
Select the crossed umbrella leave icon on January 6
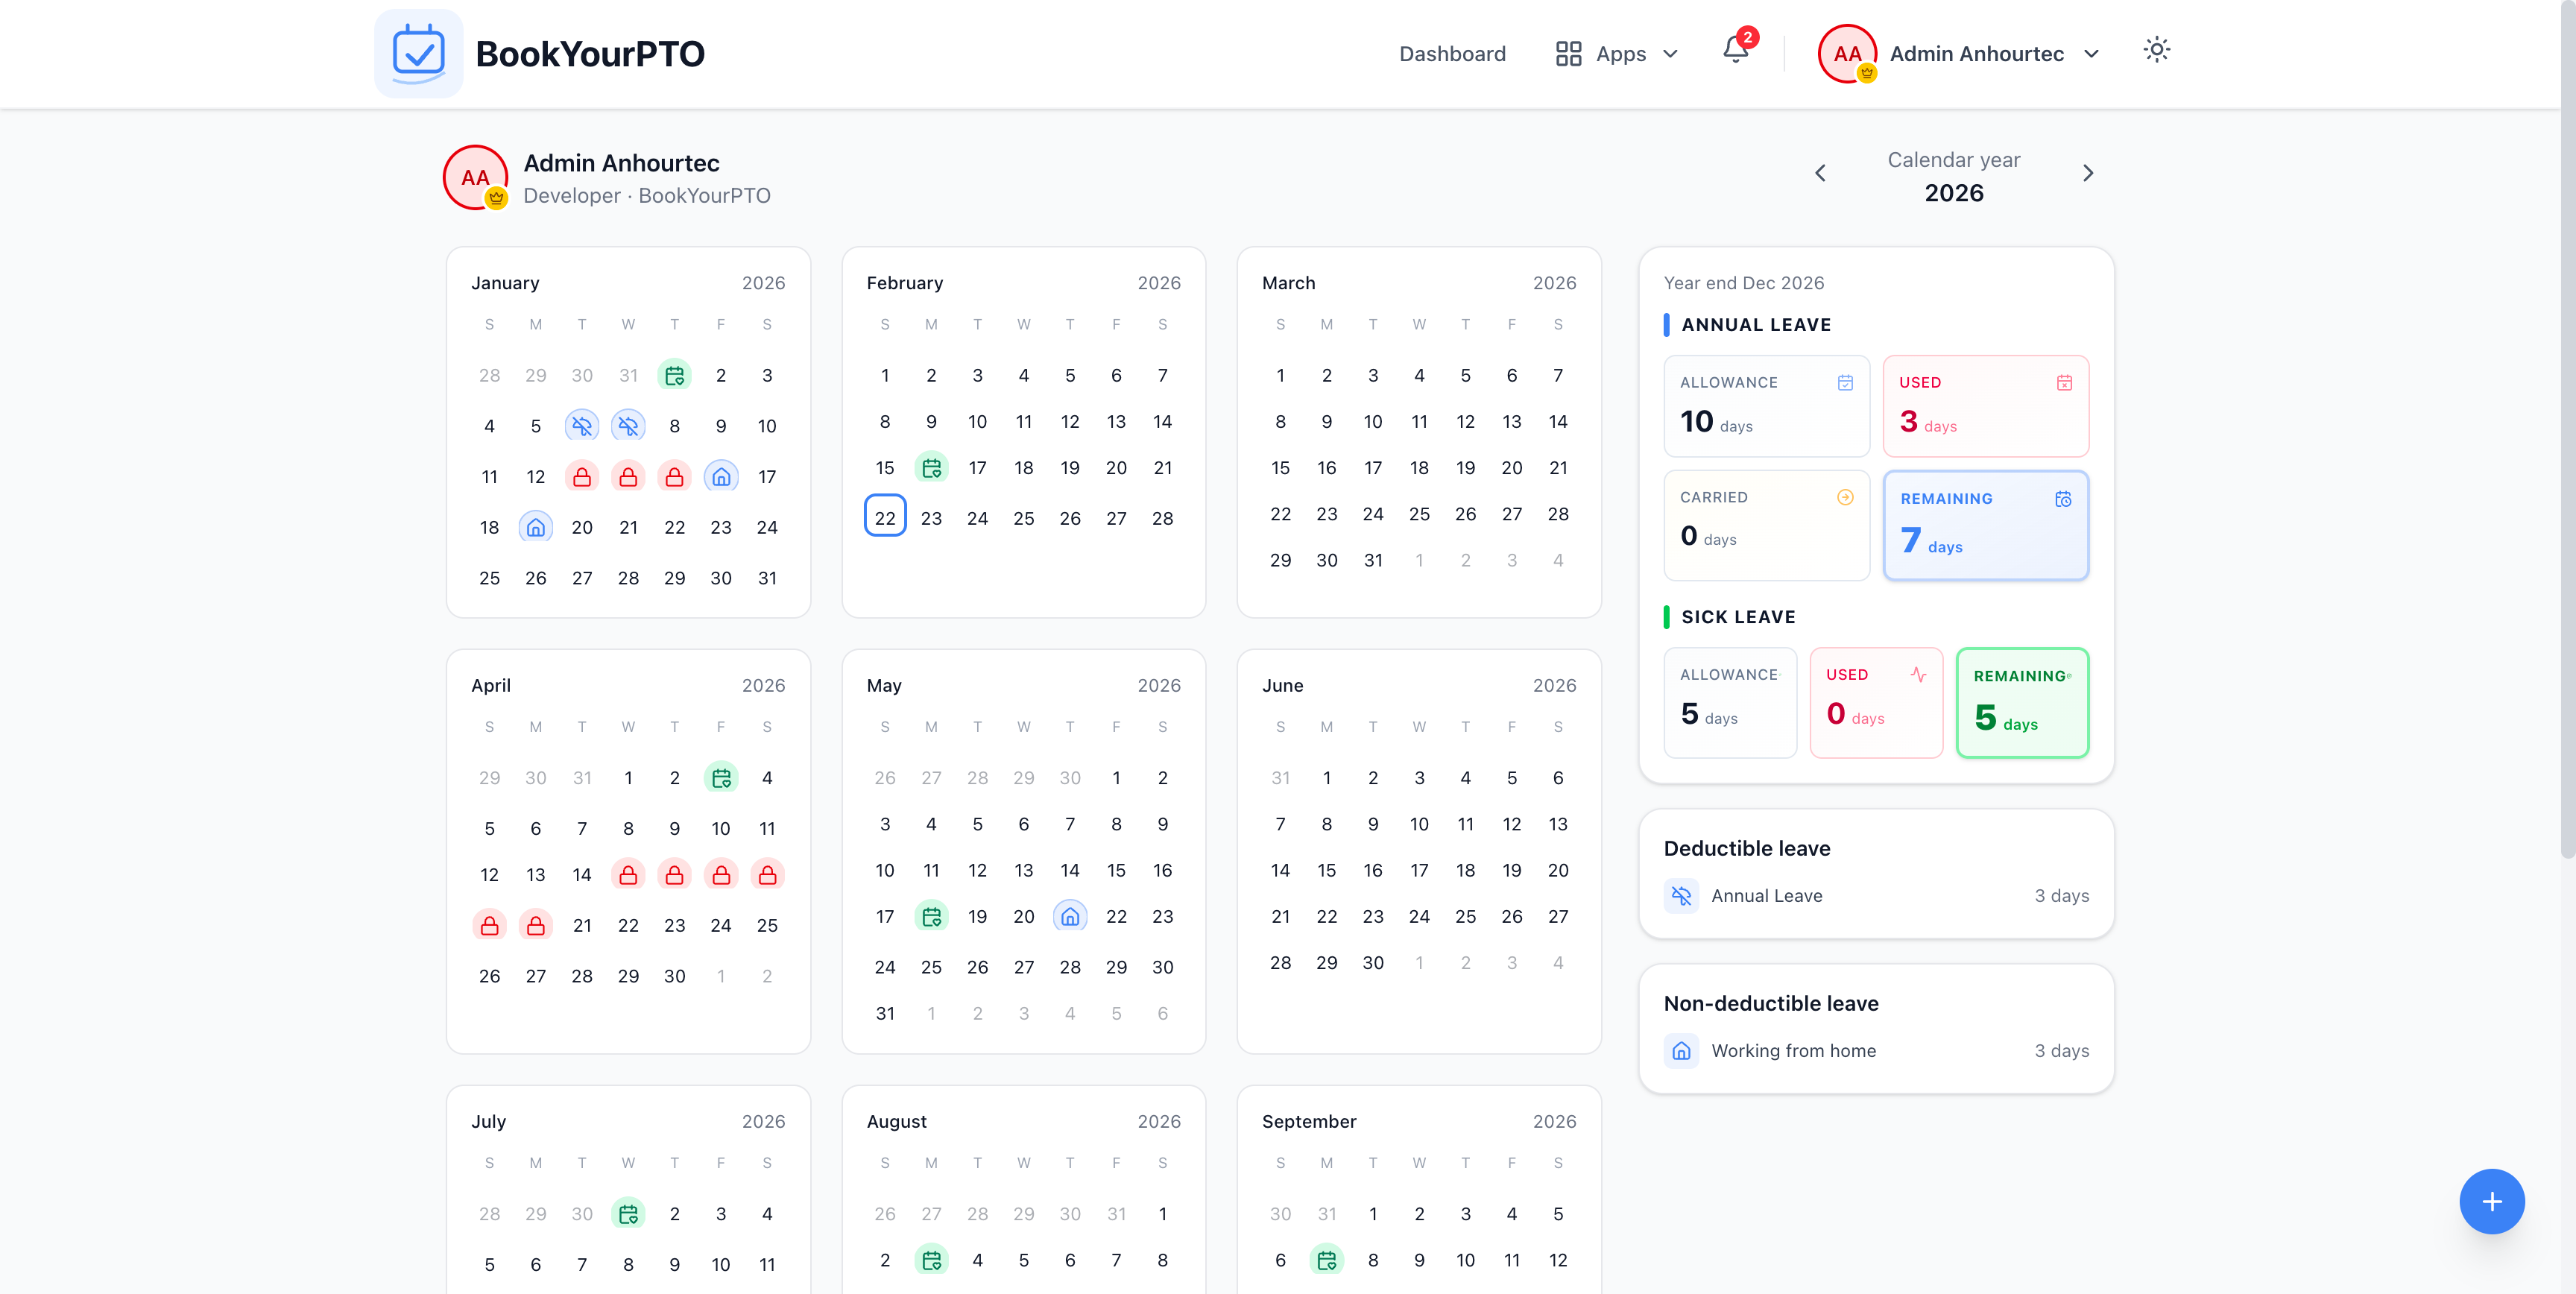point(582,425)
